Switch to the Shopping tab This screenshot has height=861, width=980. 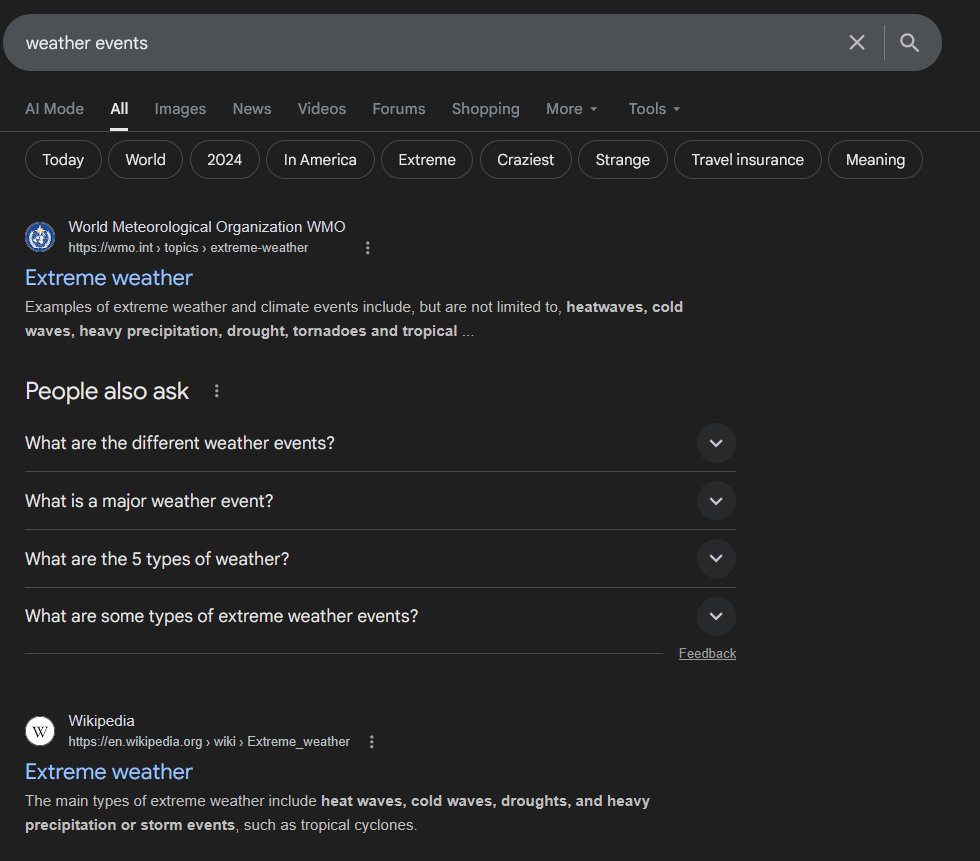coord(486,109)
